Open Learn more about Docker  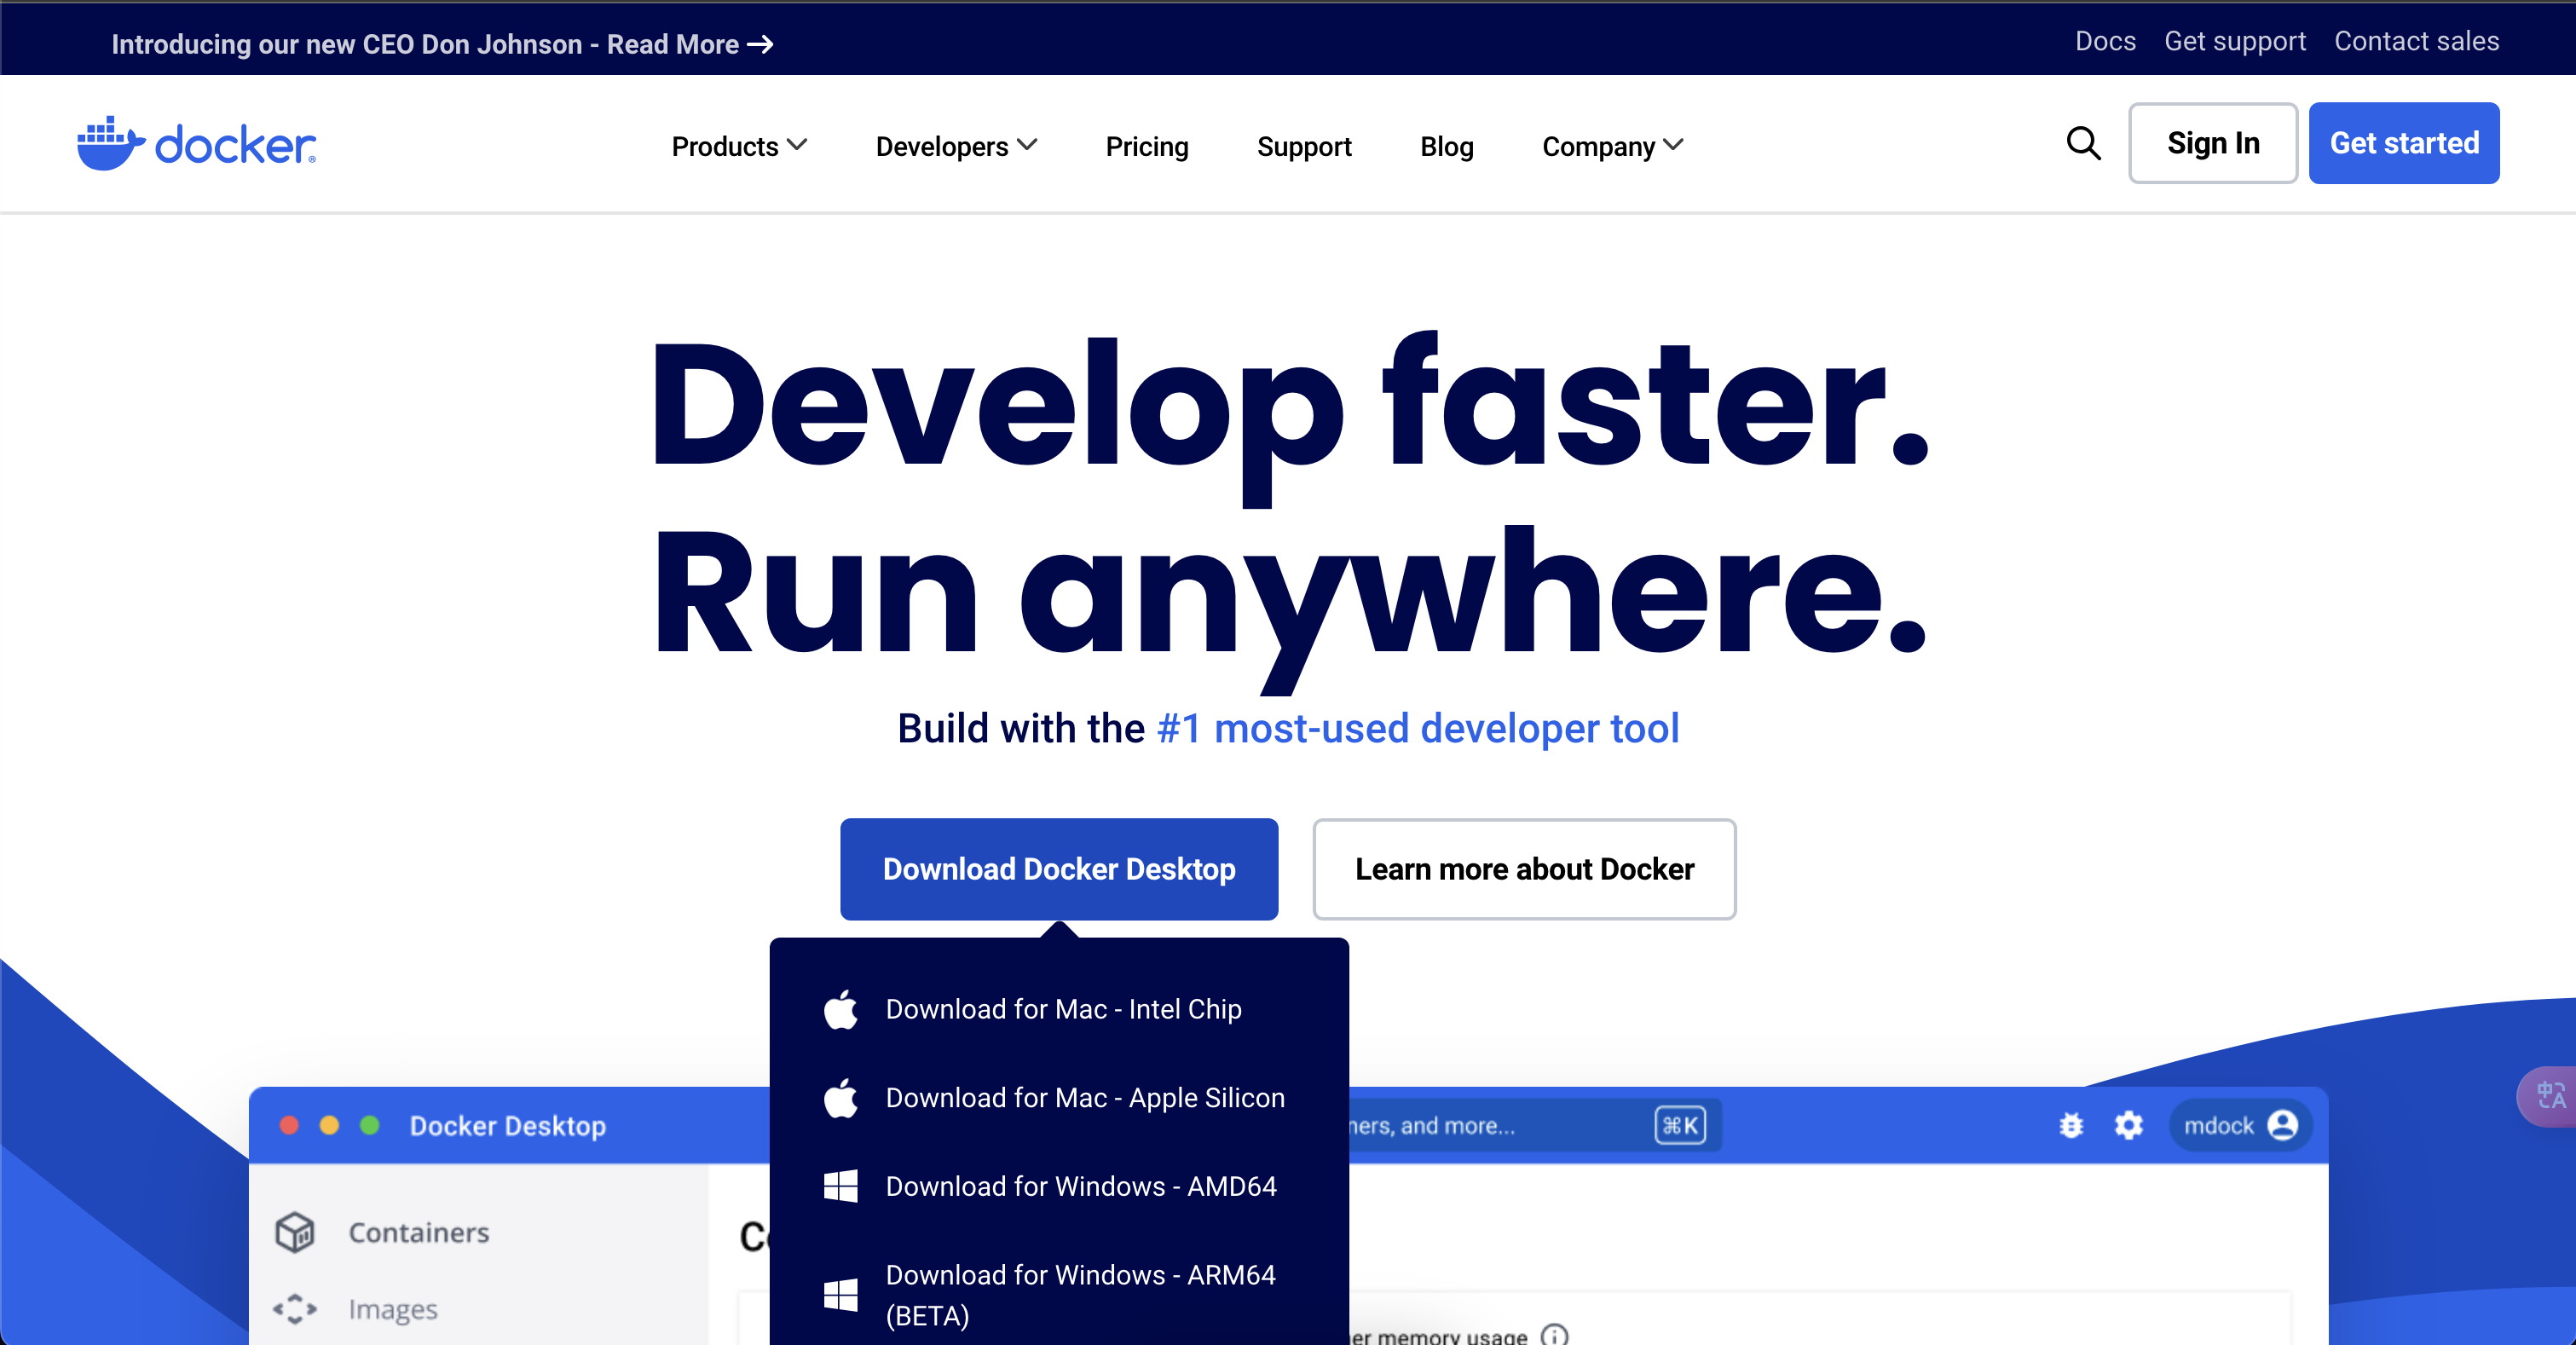pyautogui.click(x=1523, y=869)
